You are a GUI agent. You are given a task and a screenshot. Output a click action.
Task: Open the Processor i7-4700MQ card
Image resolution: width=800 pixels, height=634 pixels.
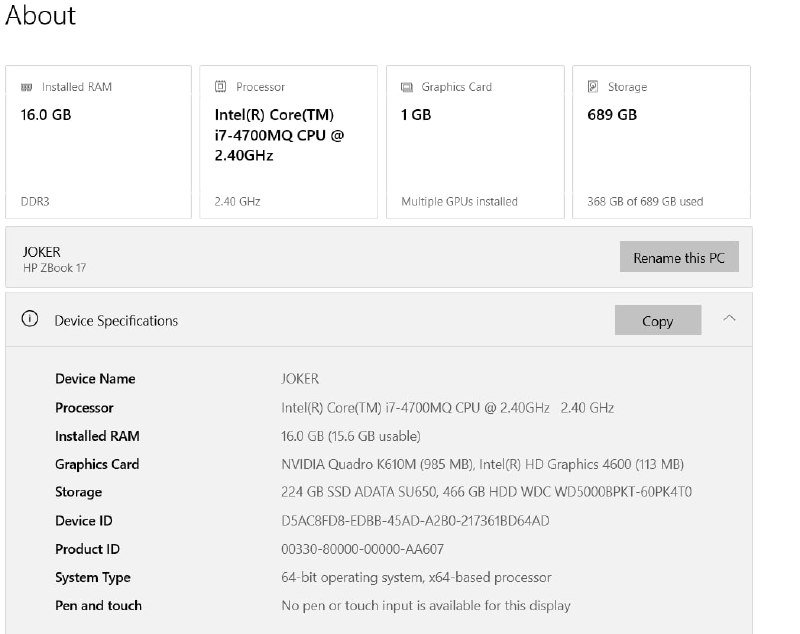coord(288,142)
